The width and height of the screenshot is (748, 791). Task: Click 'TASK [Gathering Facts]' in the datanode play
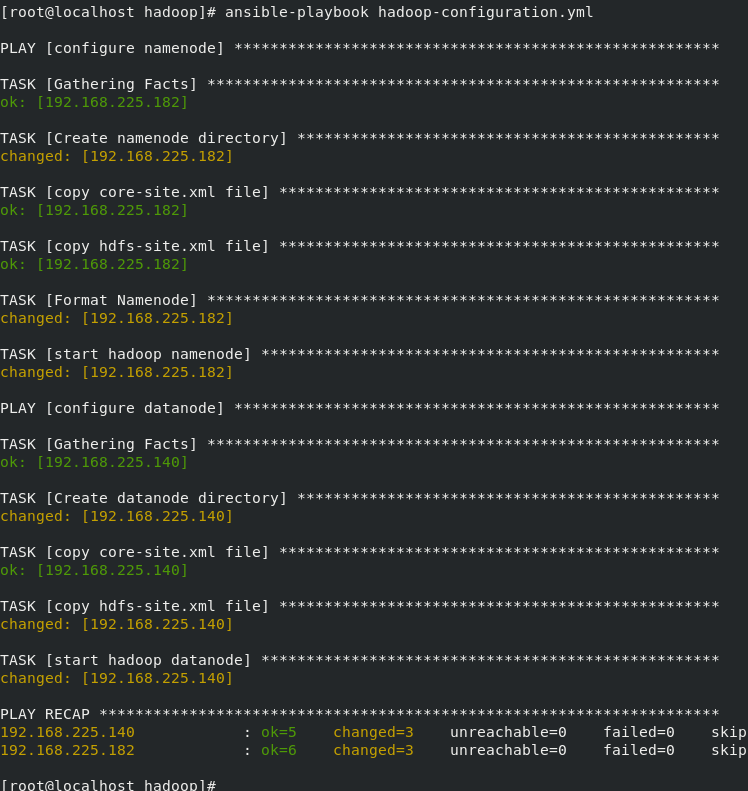coord(98,444)
